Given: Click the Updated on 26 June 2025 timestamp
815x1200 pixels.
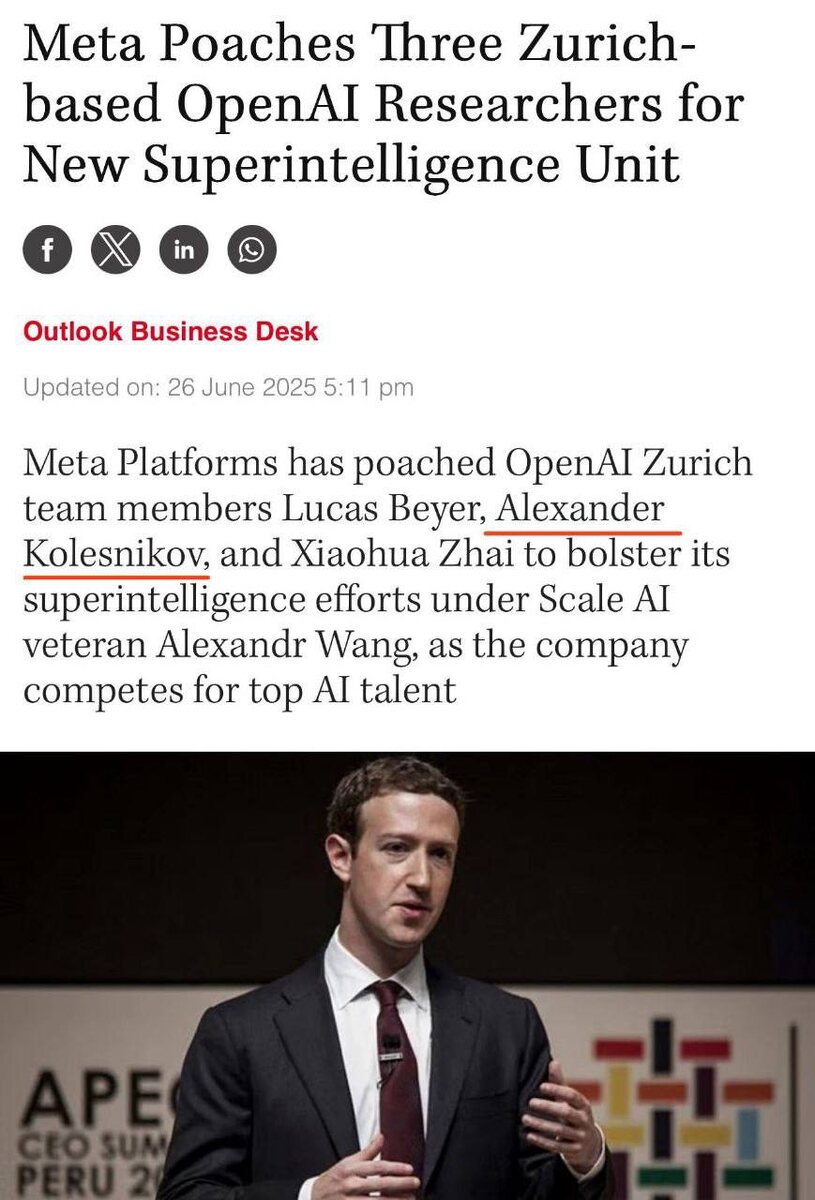Looking at the screenshot, I should (x=218, y=387).
